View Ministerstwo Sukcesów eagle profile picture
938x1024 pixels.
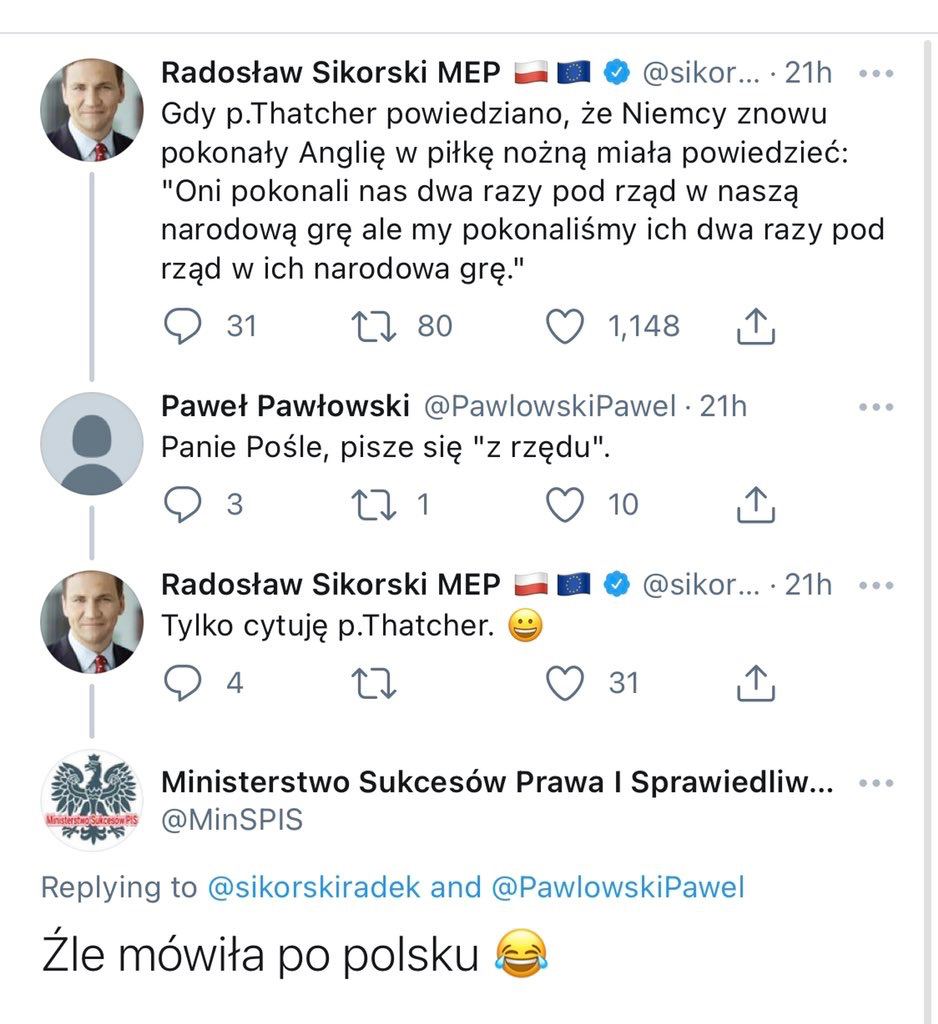(91, 800)
